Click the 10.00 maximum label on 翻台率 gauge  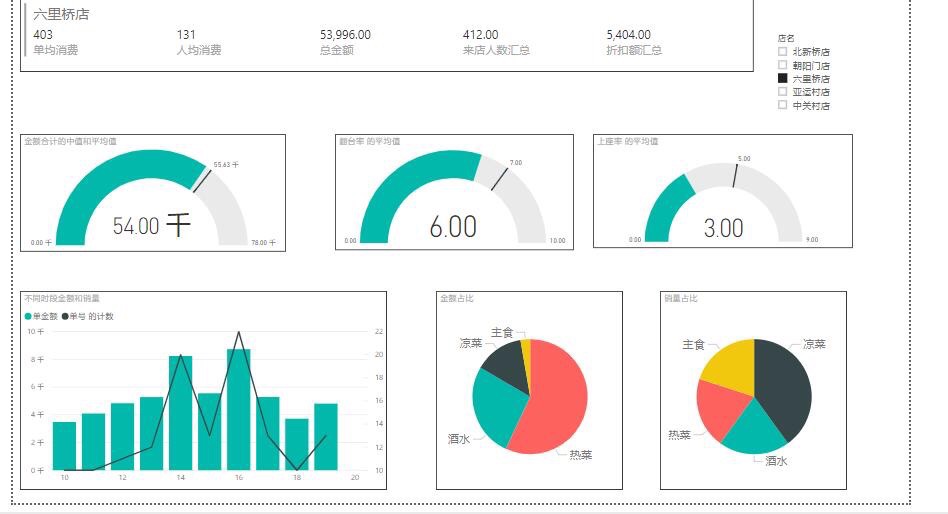click(x=557, y=241)
